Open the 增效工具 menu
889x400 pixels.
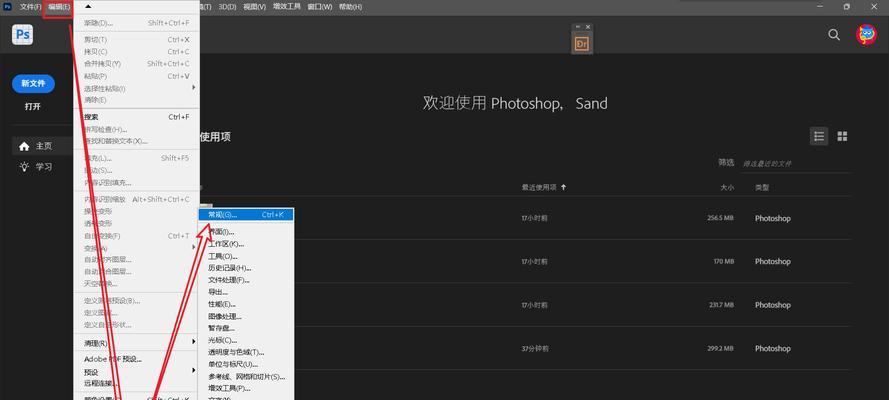click(x=286, y=7)
